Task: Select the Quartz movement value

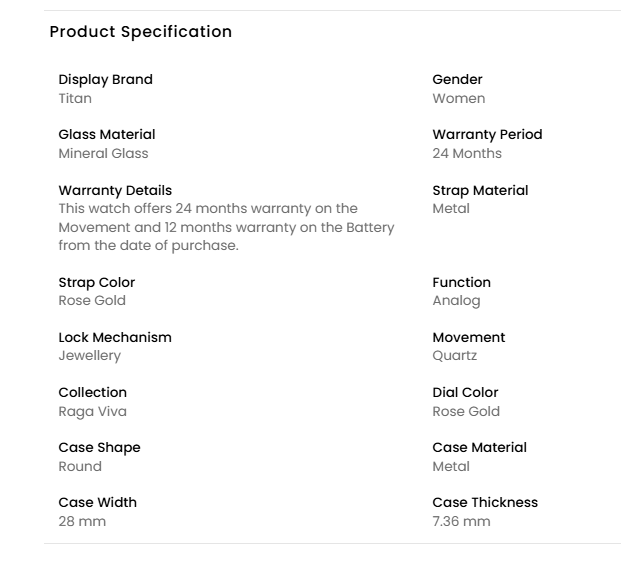Action: pos(455,356)
